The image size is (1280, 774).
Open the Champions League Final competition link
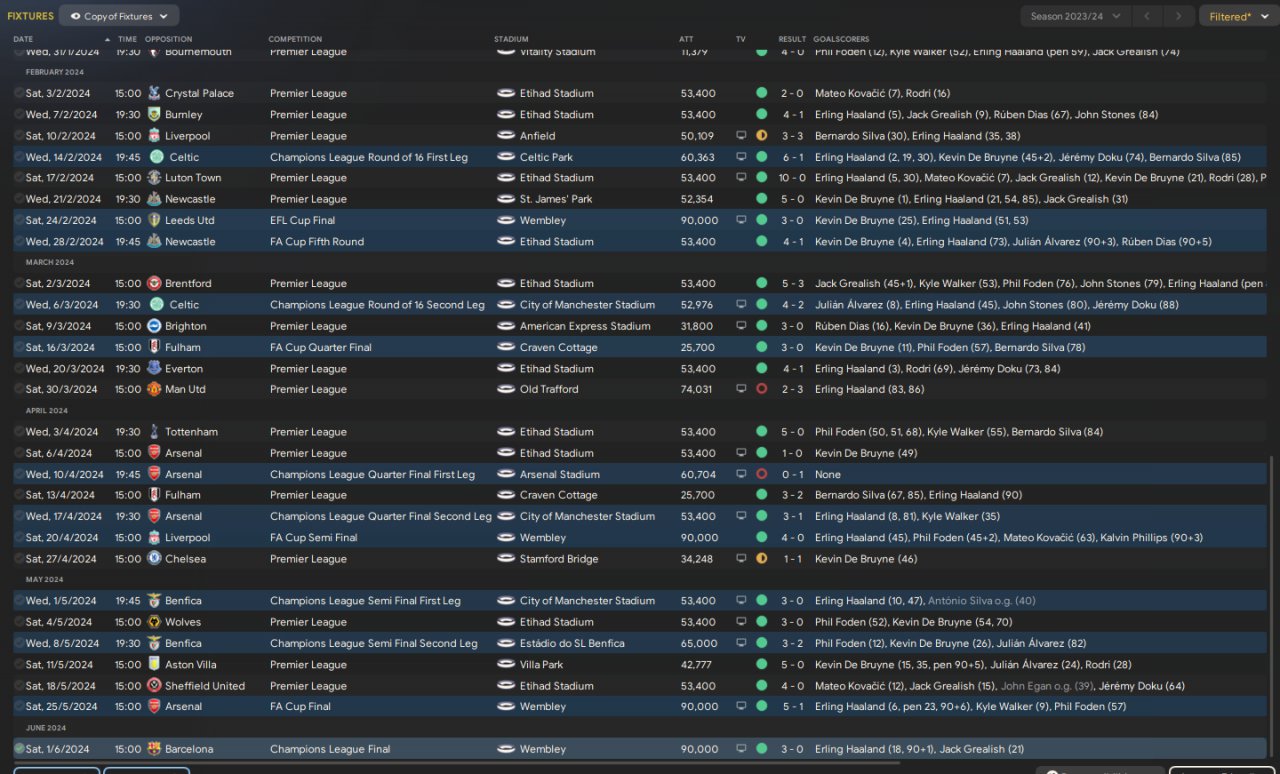click(x=331, y=749)
